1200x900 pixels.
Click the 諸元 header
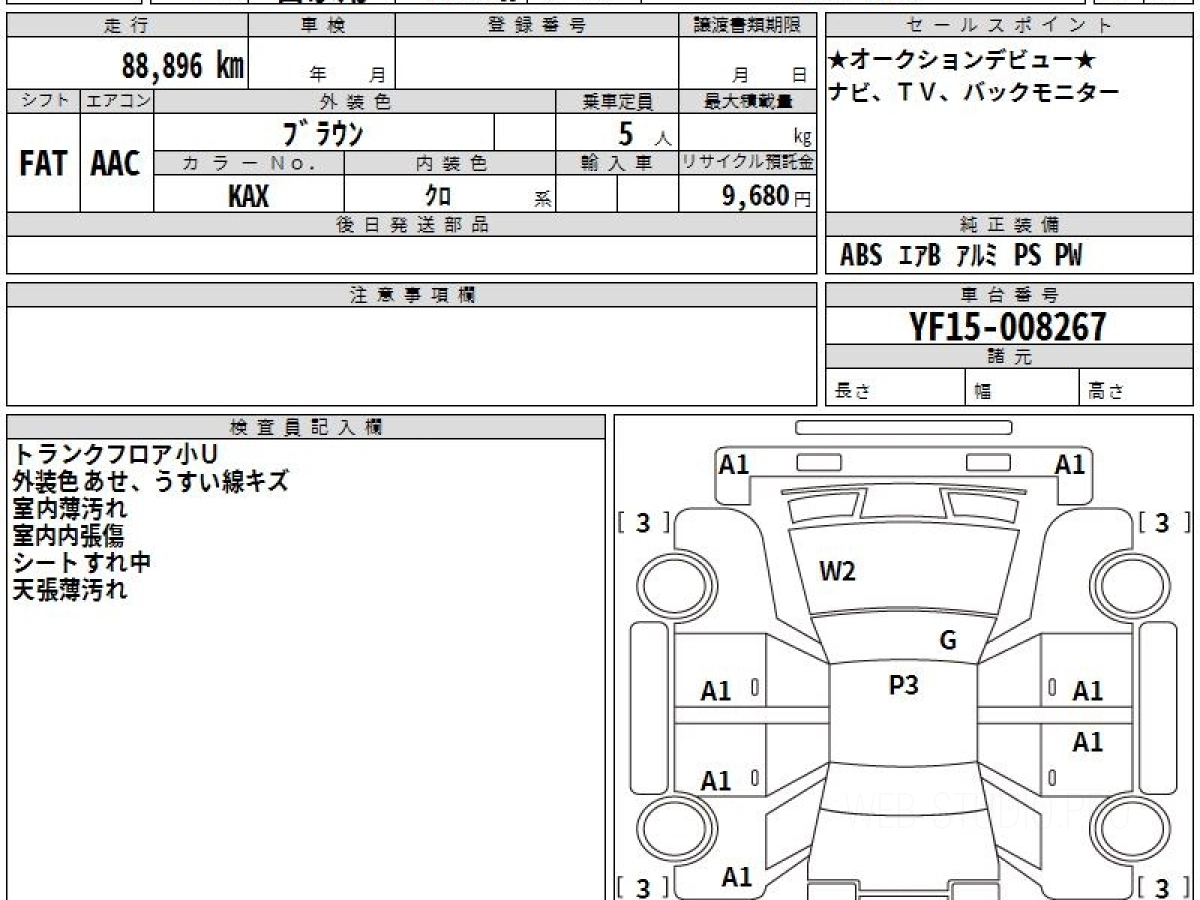click(1010, 357)
